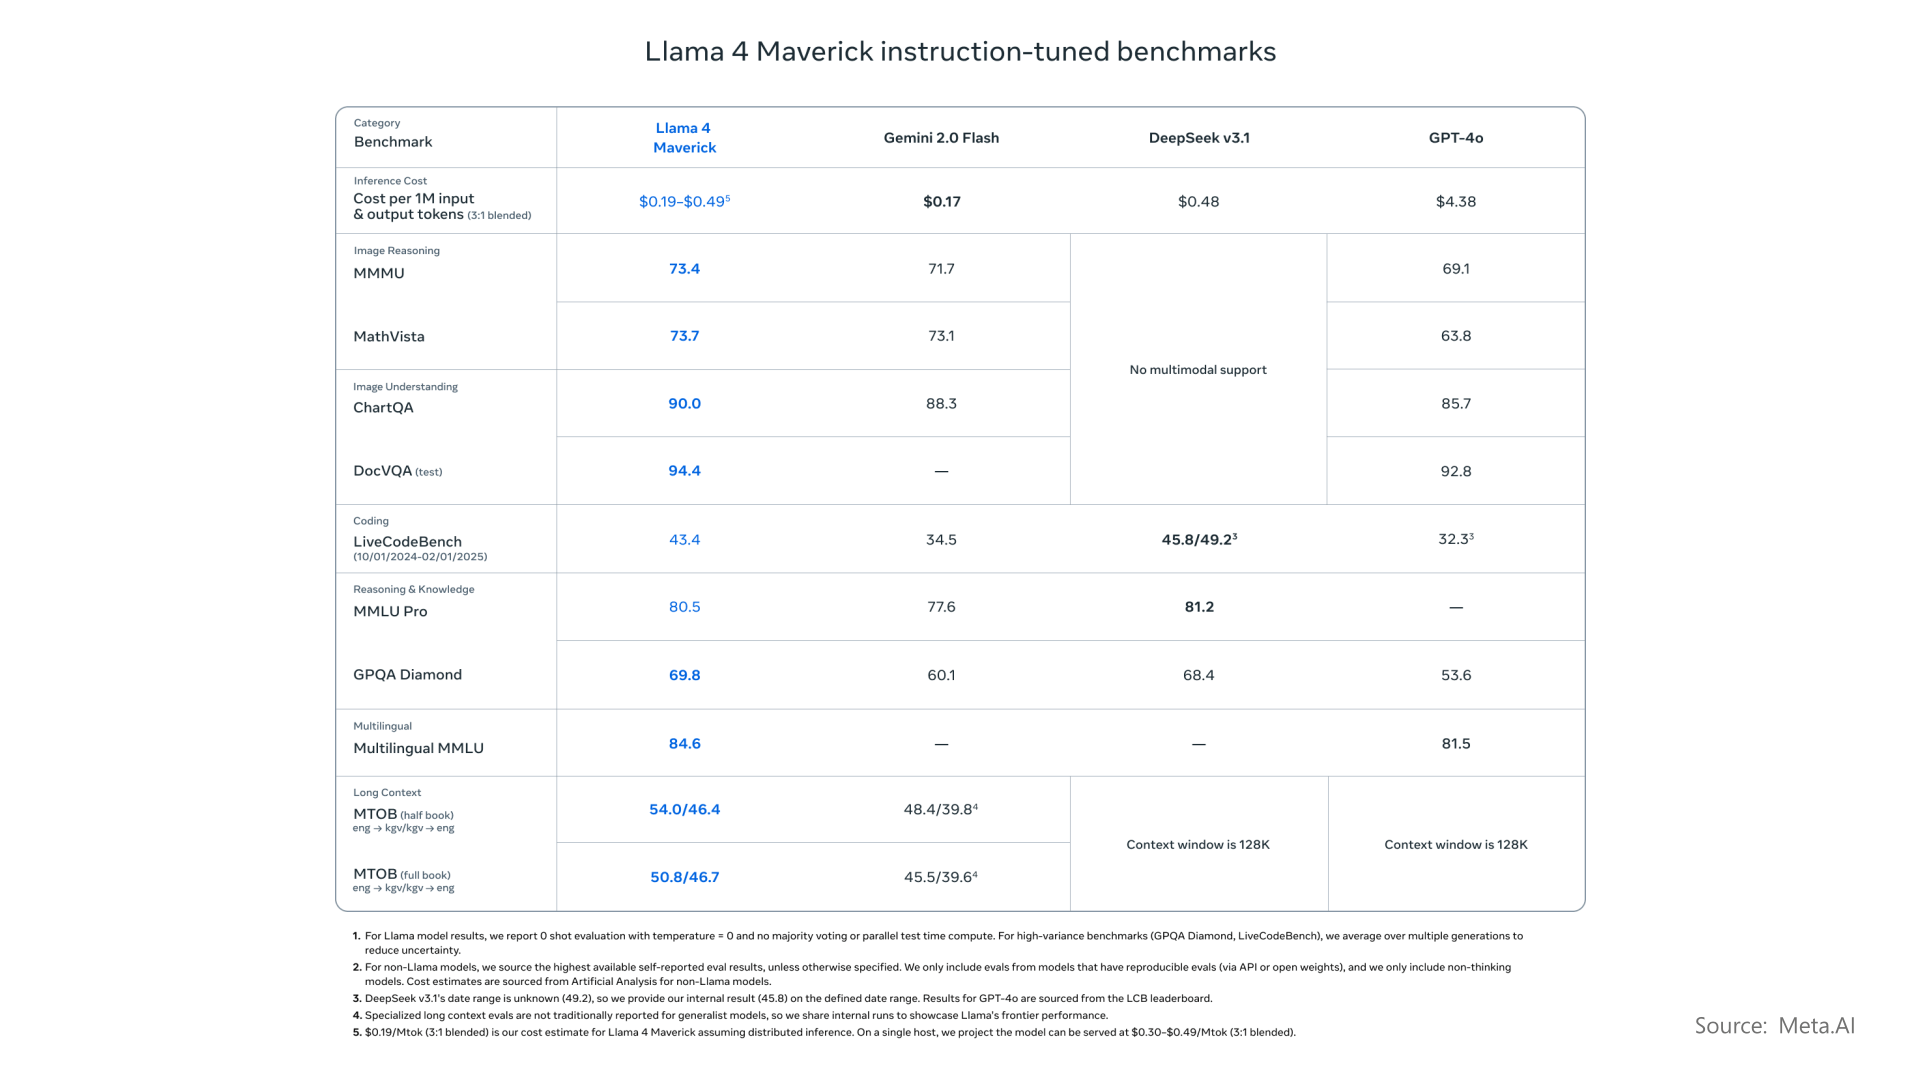Select the 'GPT-4o' column header

pyautogui.click(x=1456, y=138)
